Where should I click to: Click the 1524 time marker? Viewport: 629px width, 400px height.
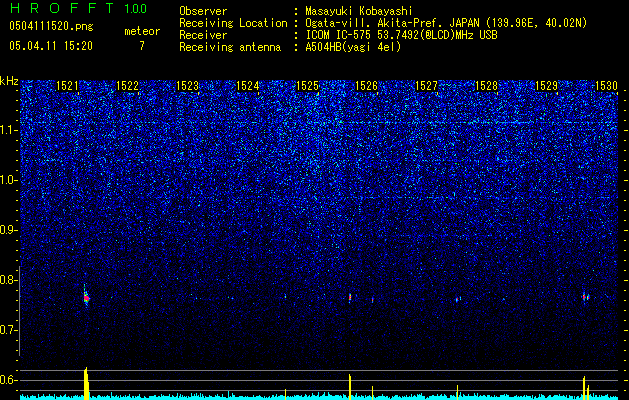[247, 86]
